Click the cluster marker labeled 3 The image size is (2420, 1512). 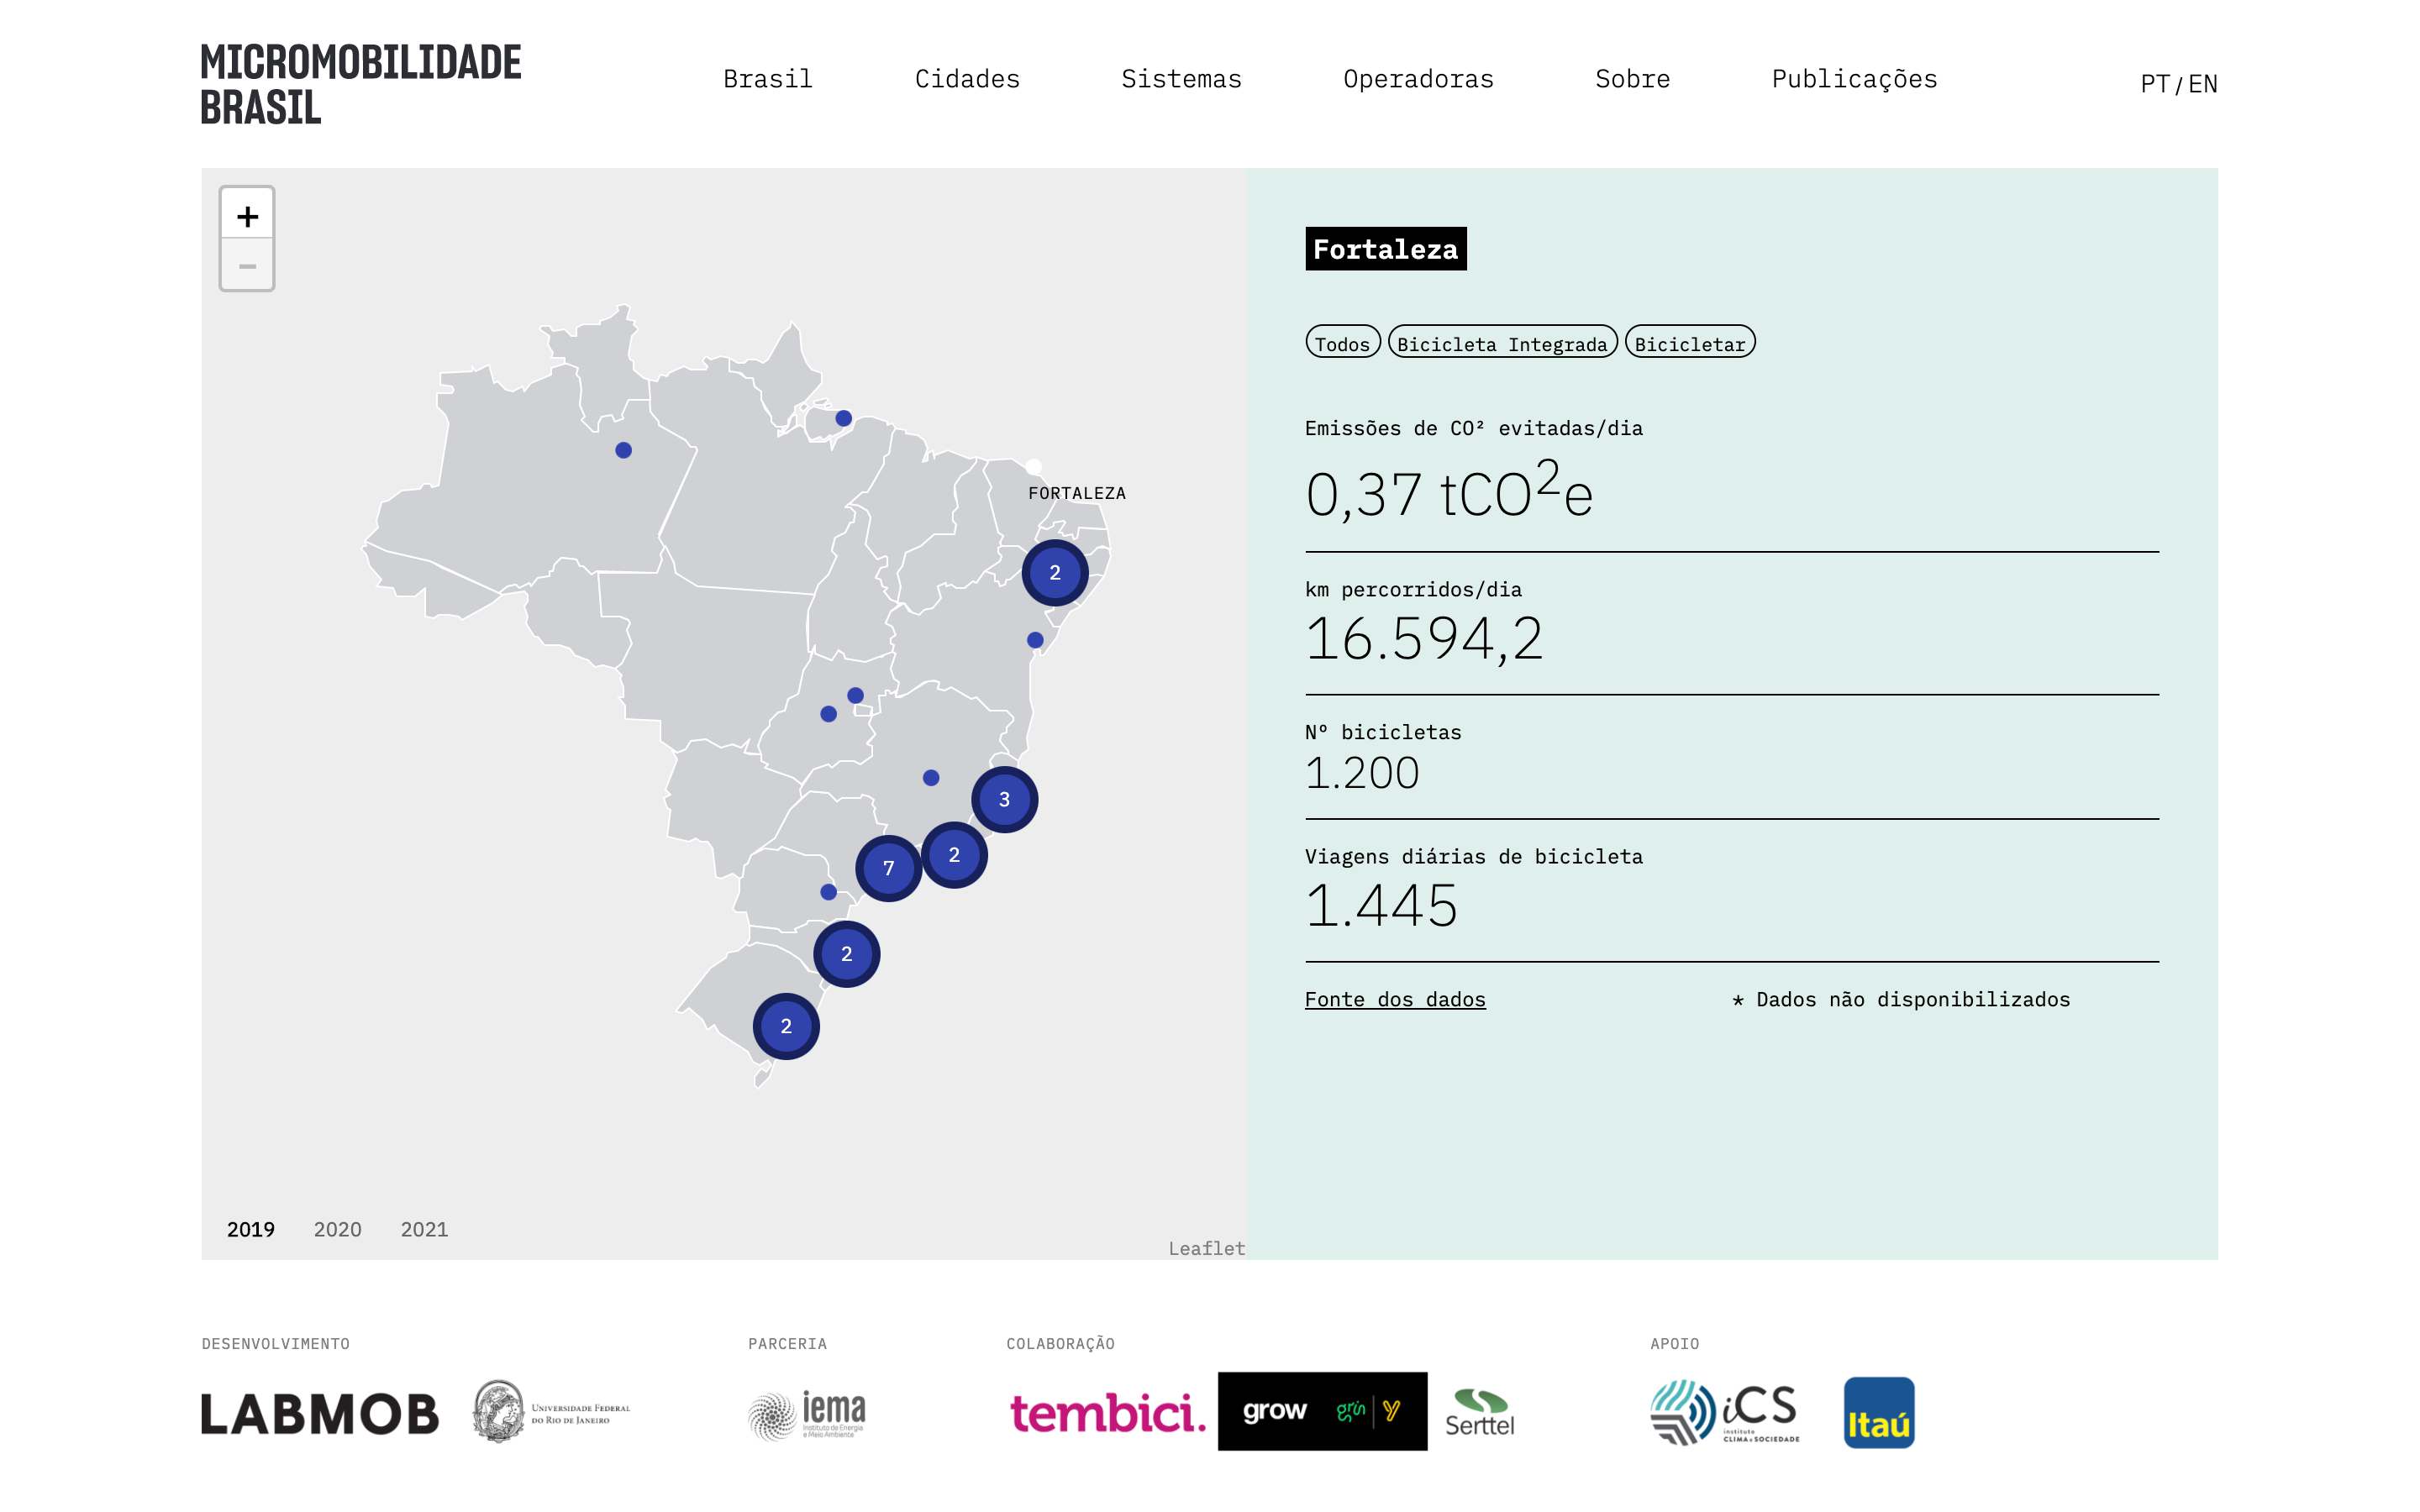[x=1004, y=799]
